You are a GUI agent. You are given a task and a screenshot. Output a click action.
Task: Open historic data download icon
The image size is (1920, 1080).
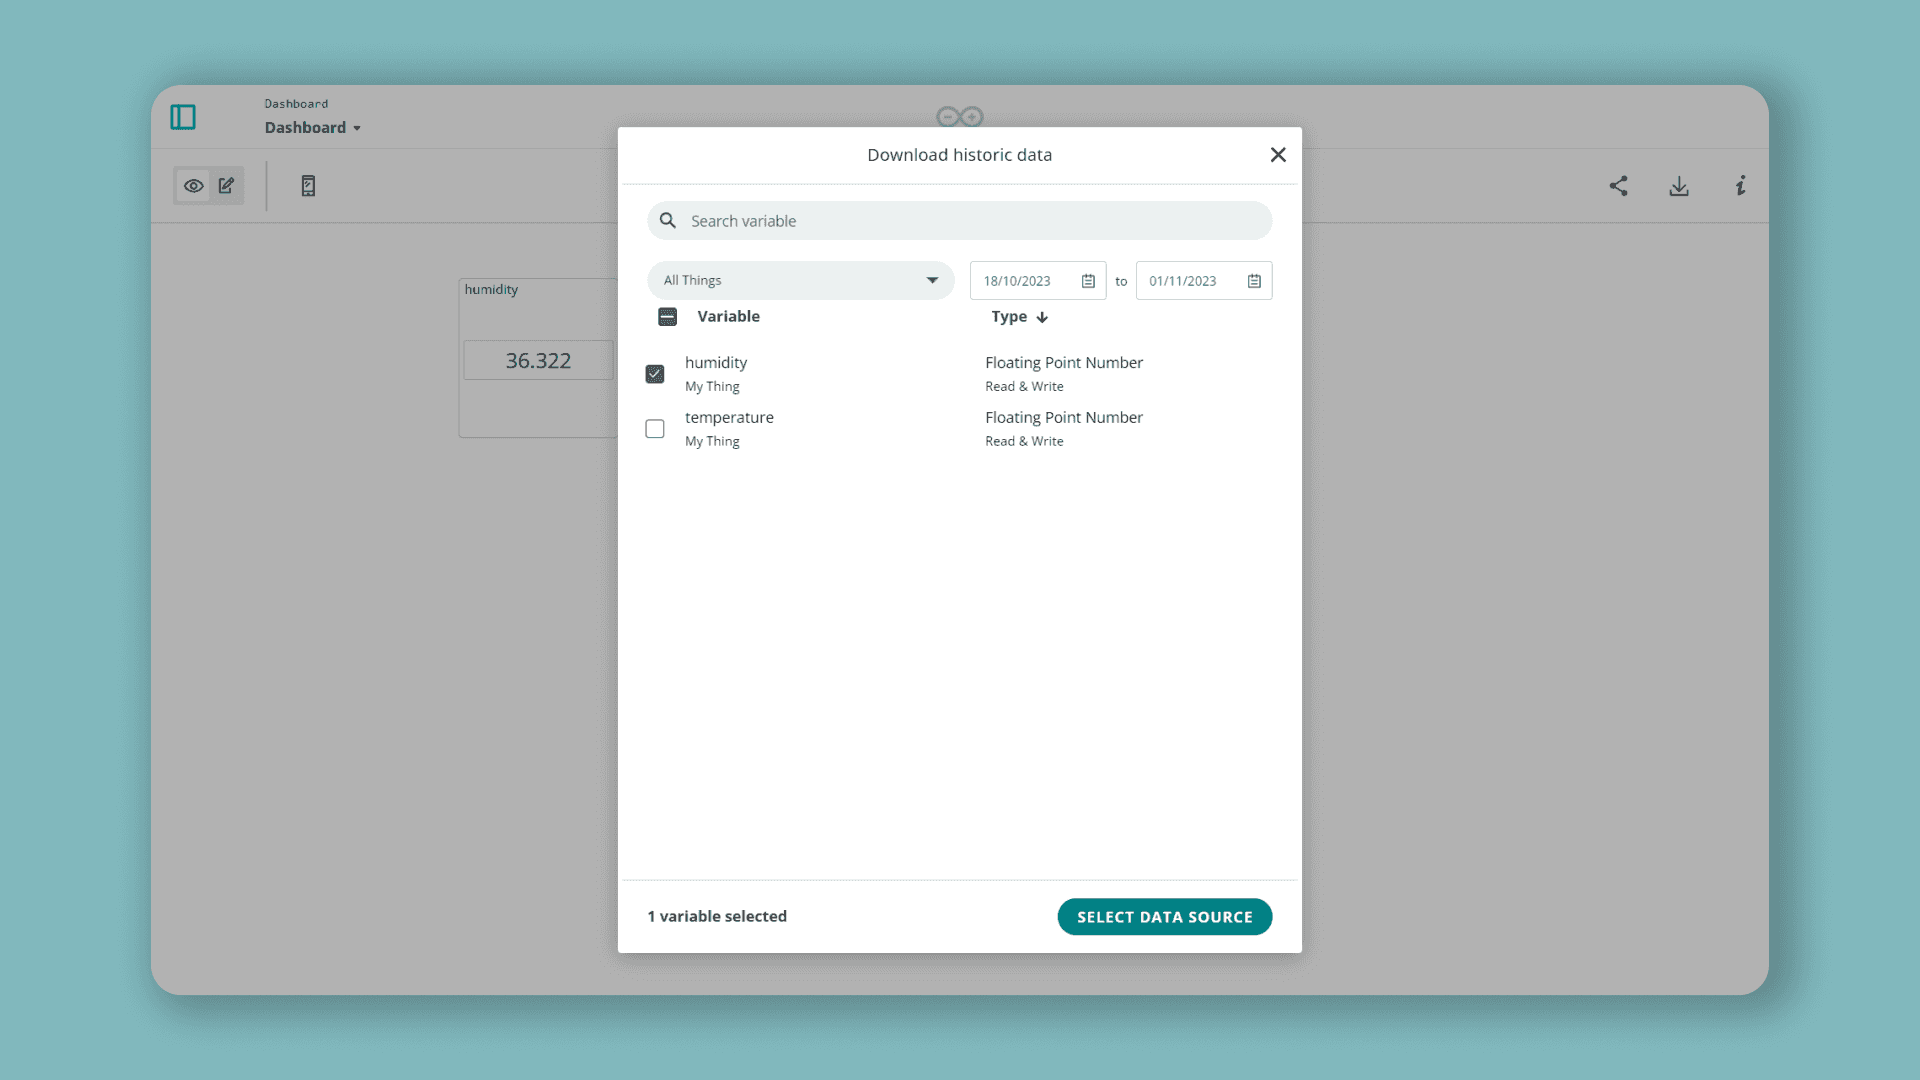[1679, 186]
